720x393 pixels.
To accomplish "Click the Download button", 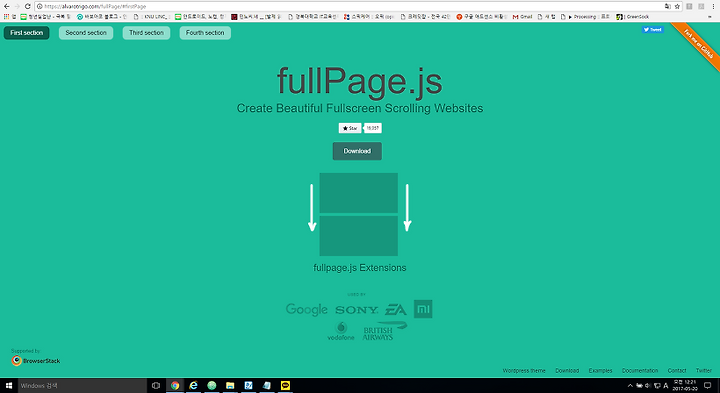I will coord(357,151).
